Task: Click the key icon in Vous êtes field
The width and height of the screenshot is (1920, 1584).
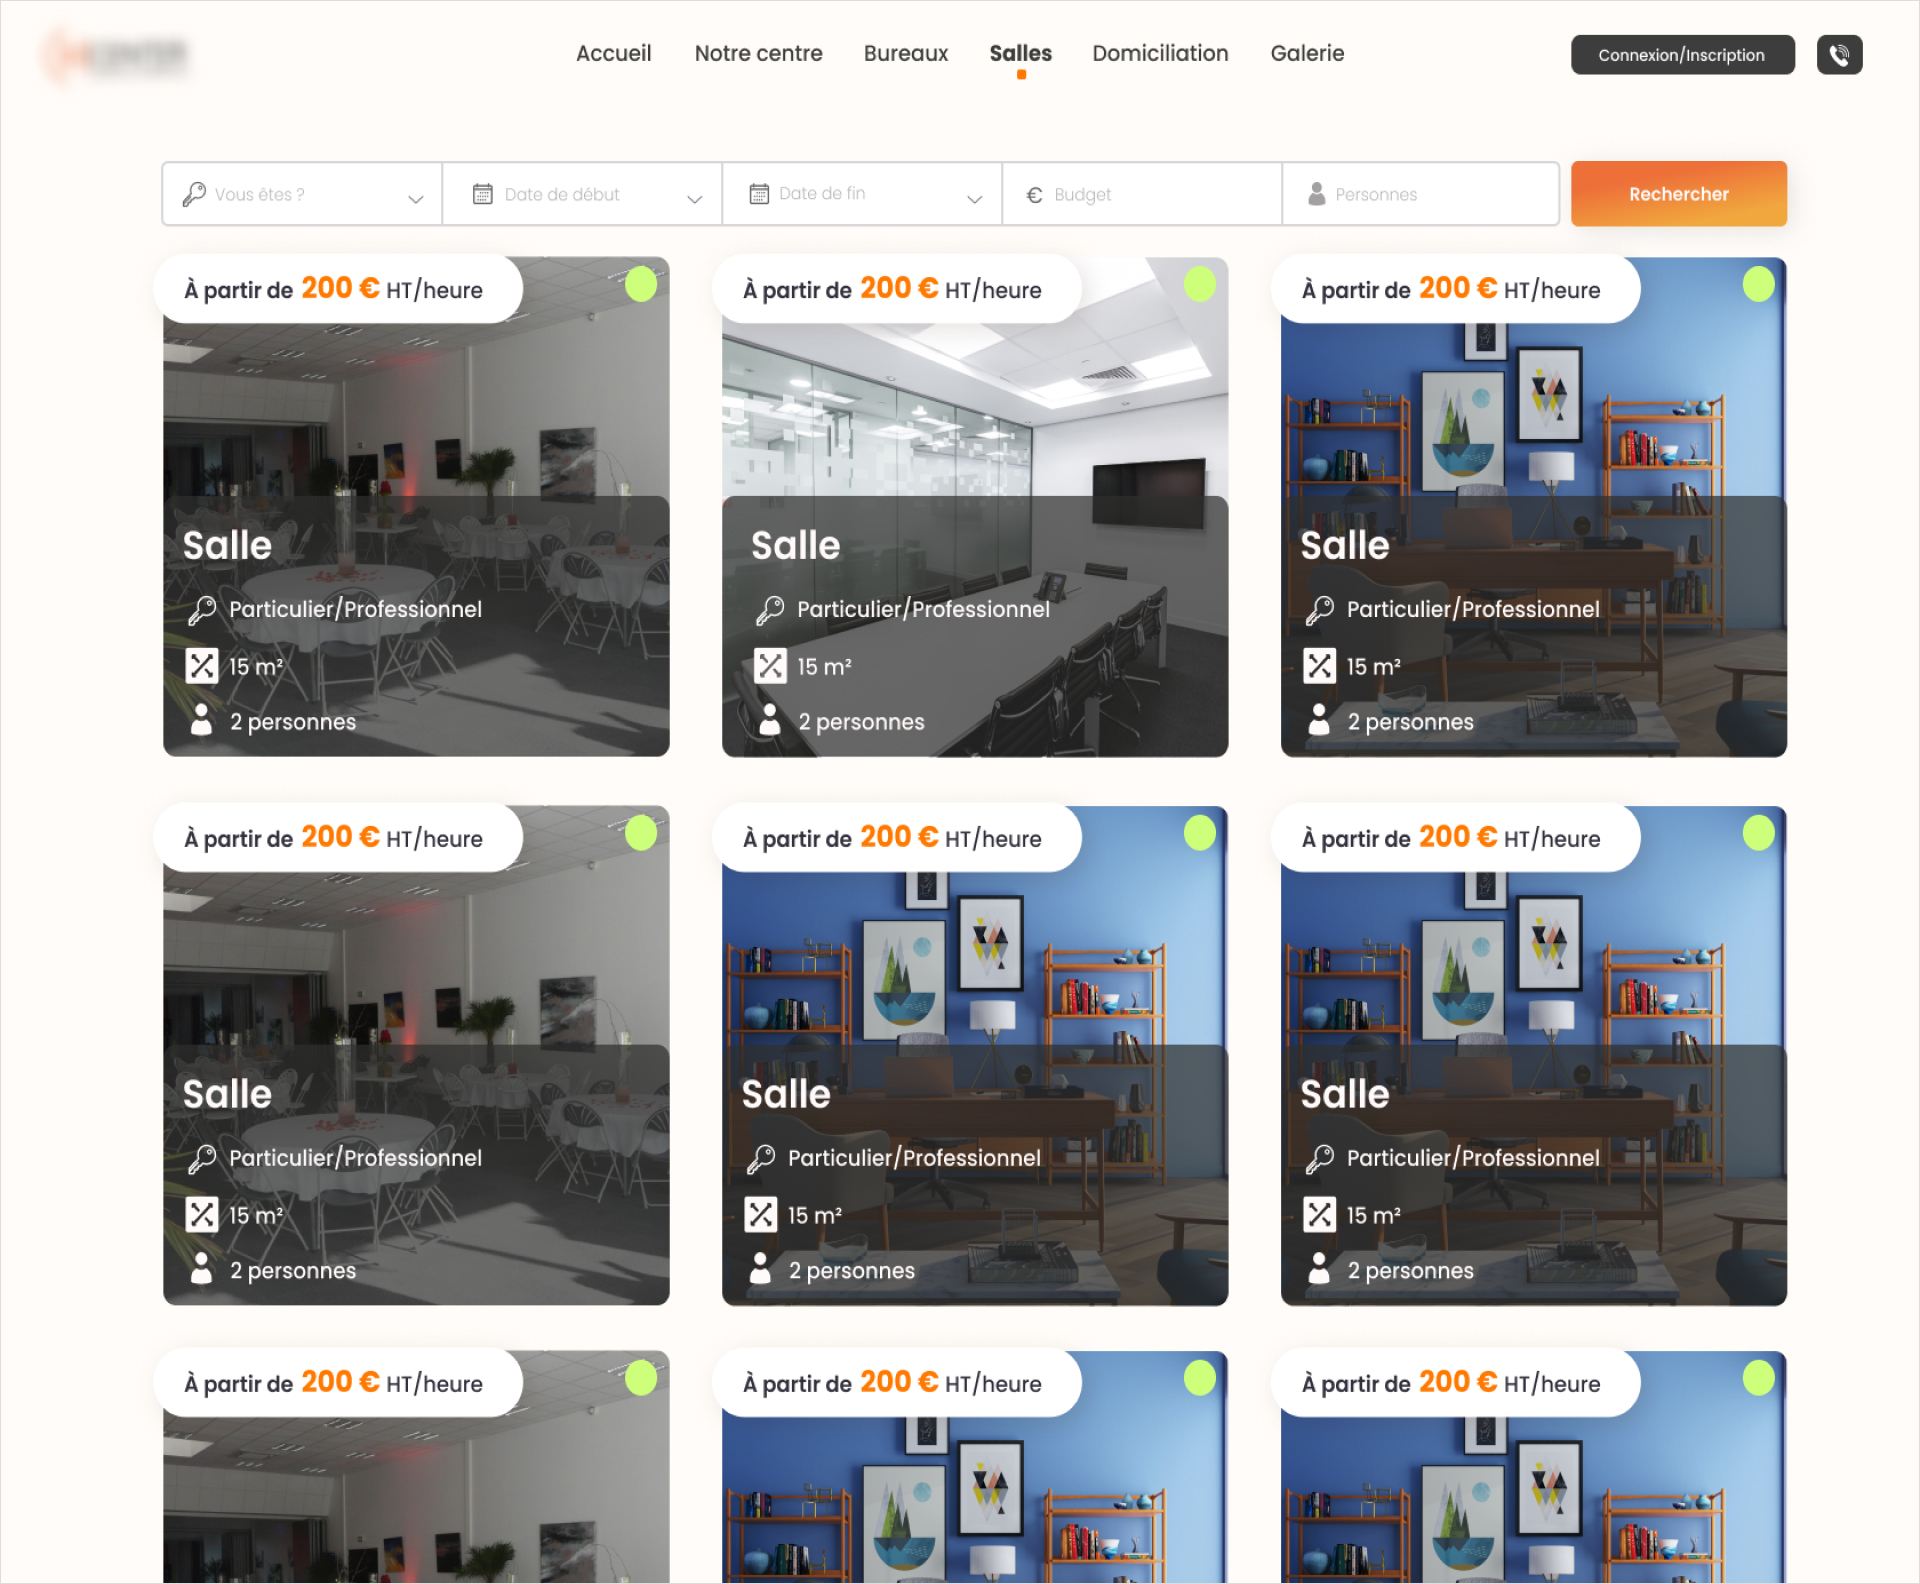Action: pyautogui.click(x=194, y=194)
